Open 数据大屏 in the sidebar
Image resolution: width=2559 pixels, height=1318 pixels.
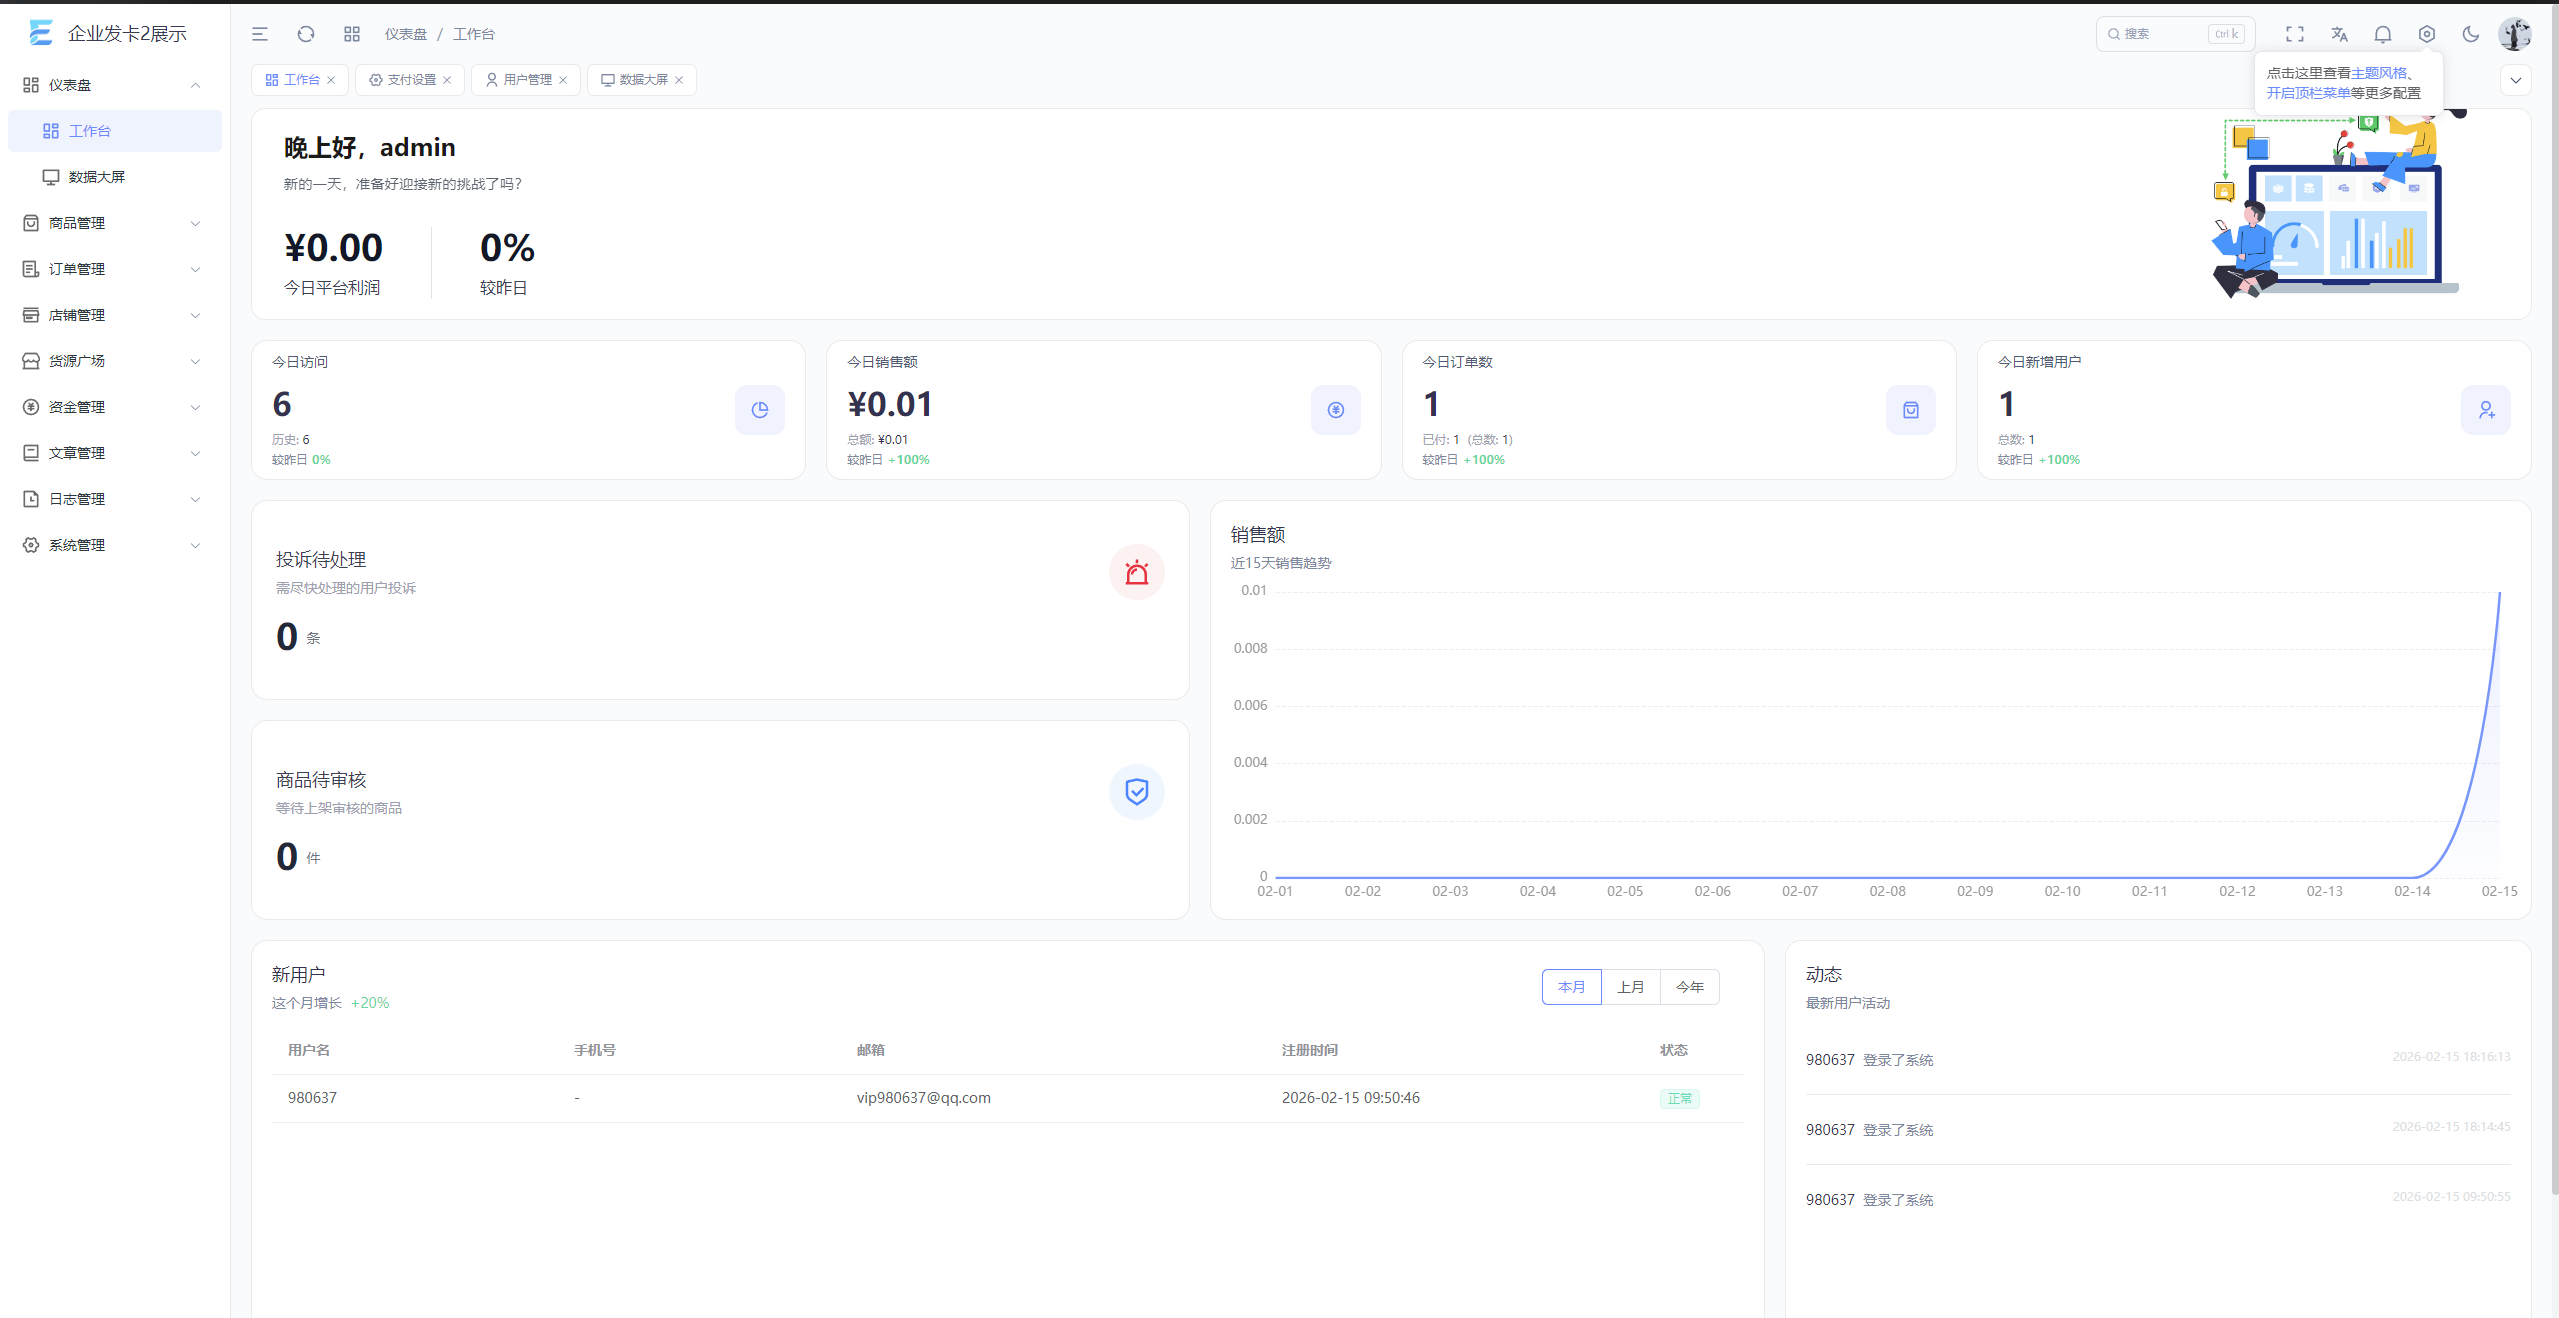pos(97,177)
